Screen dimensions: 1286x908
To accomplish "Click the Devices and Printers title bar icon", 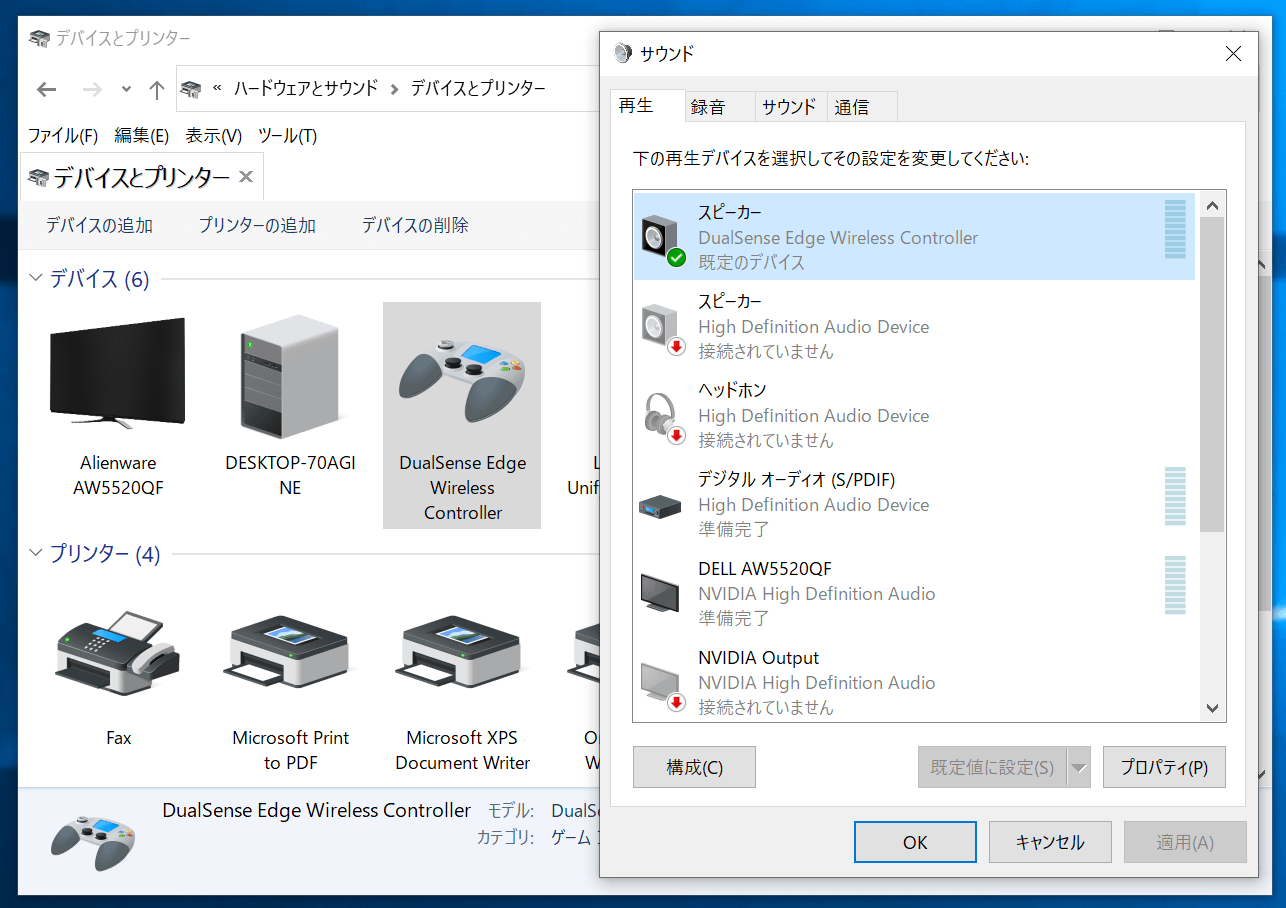I will [x=39, y=38].
